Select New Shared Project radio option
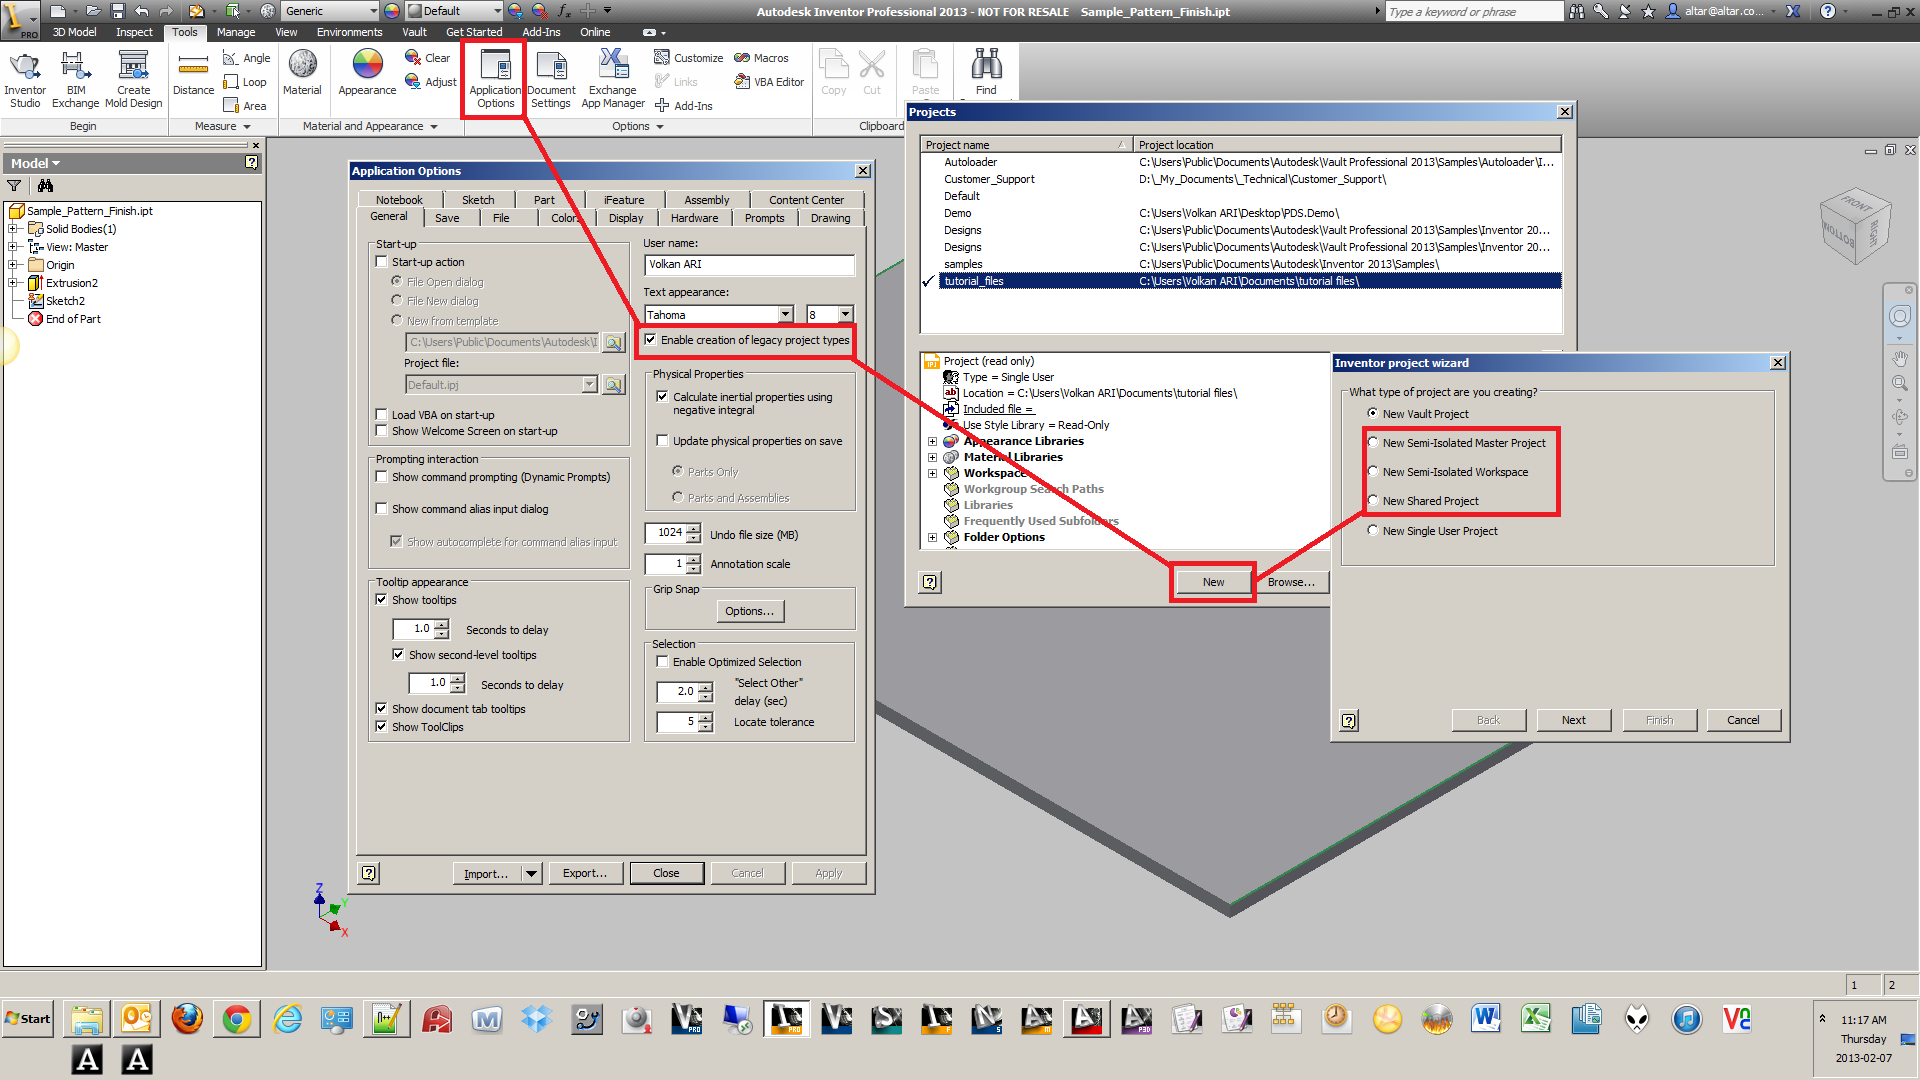Viewport: 1920px width, 1080px height. [1374, 501]
